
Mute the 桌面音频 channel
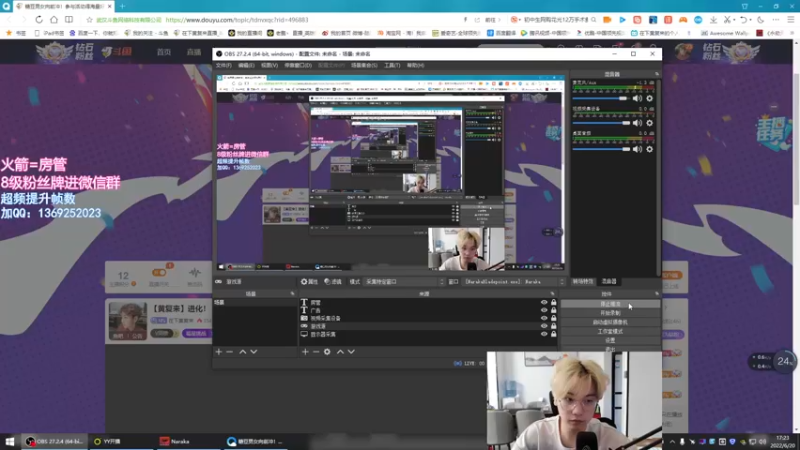click(637, 149)
